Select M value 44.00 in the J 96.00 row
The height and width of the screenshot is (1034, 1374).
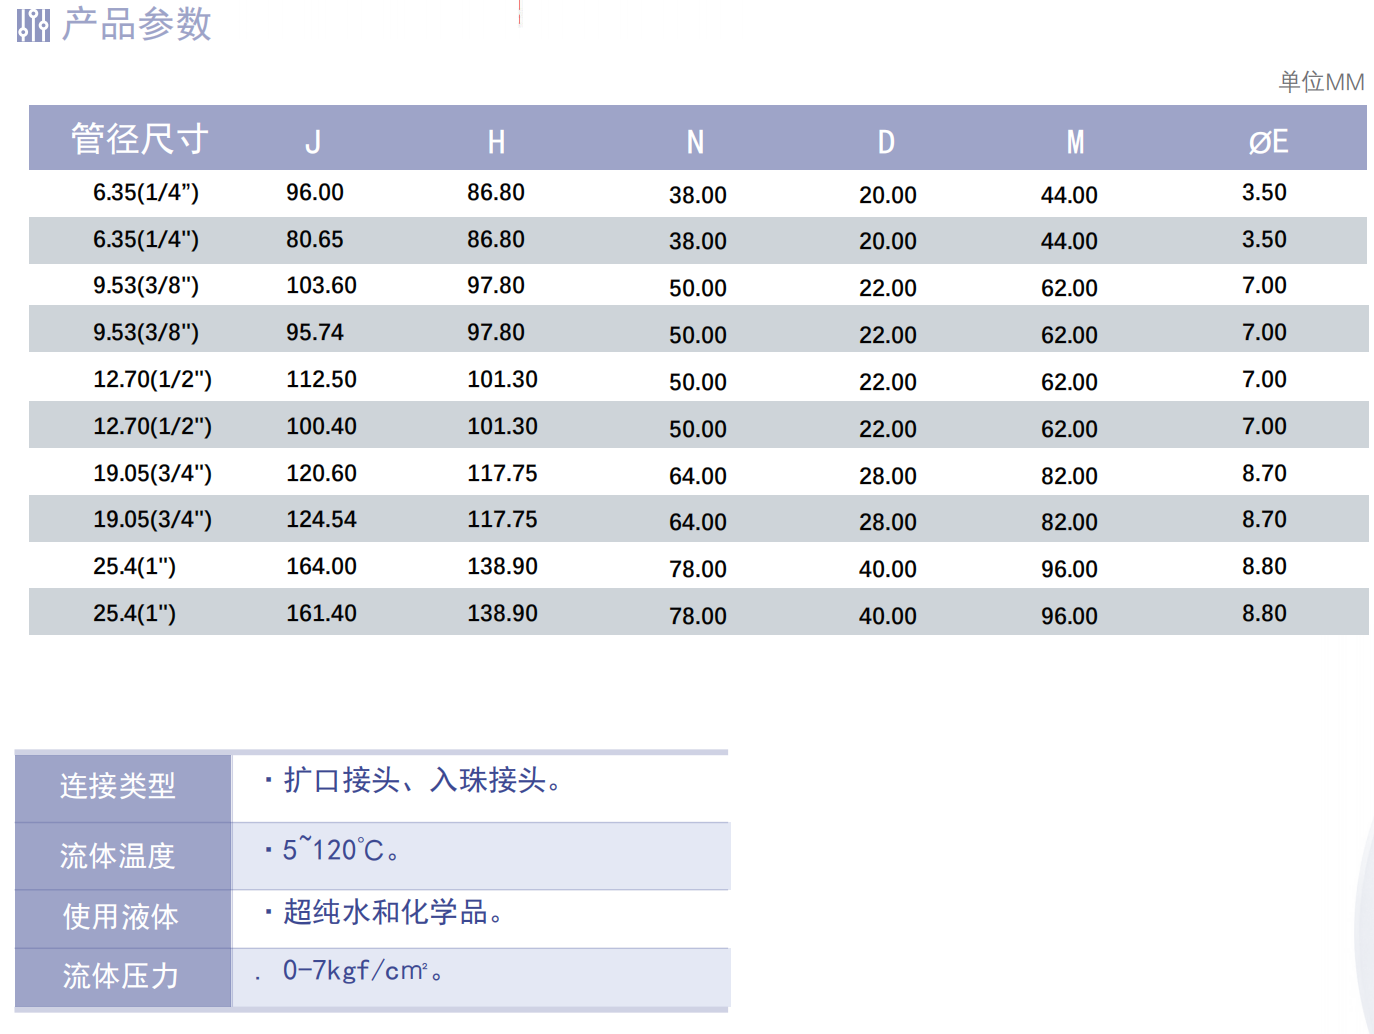(x=1069, y=195)
